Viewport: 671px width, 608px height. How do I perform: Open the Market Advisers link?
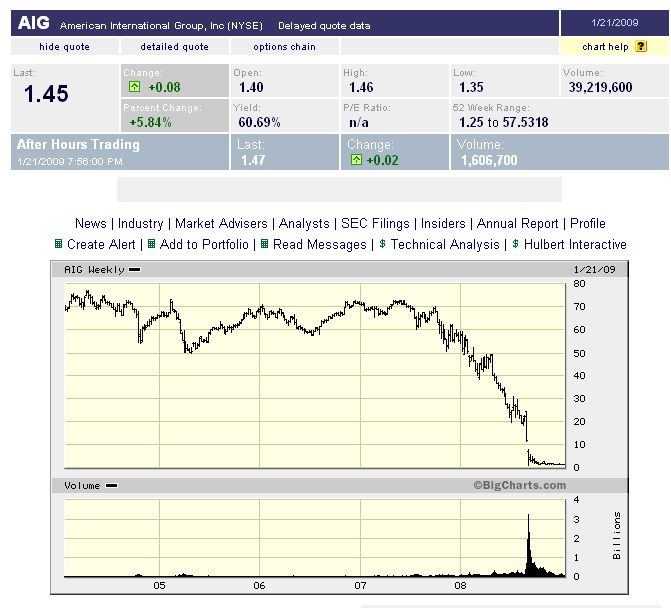click(x=221, y=223)
